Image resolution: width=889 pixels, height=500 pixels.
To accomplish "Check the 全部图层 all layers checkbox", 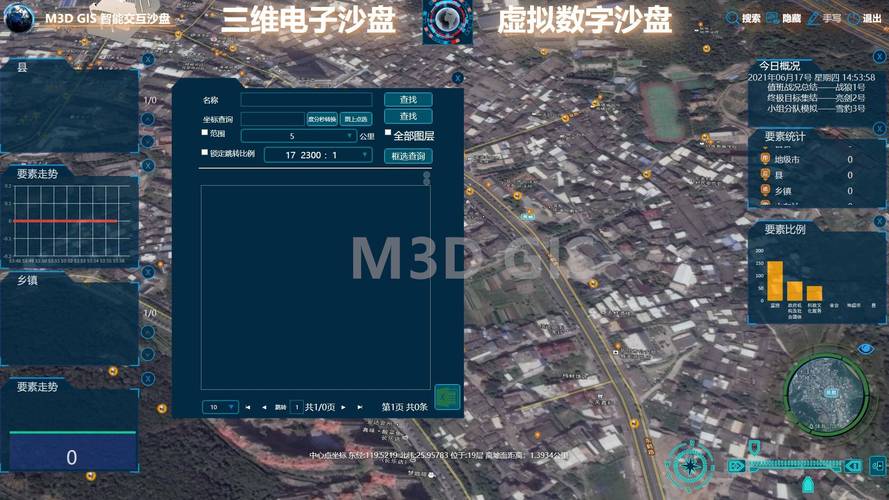I will click(x=388, y=133).
